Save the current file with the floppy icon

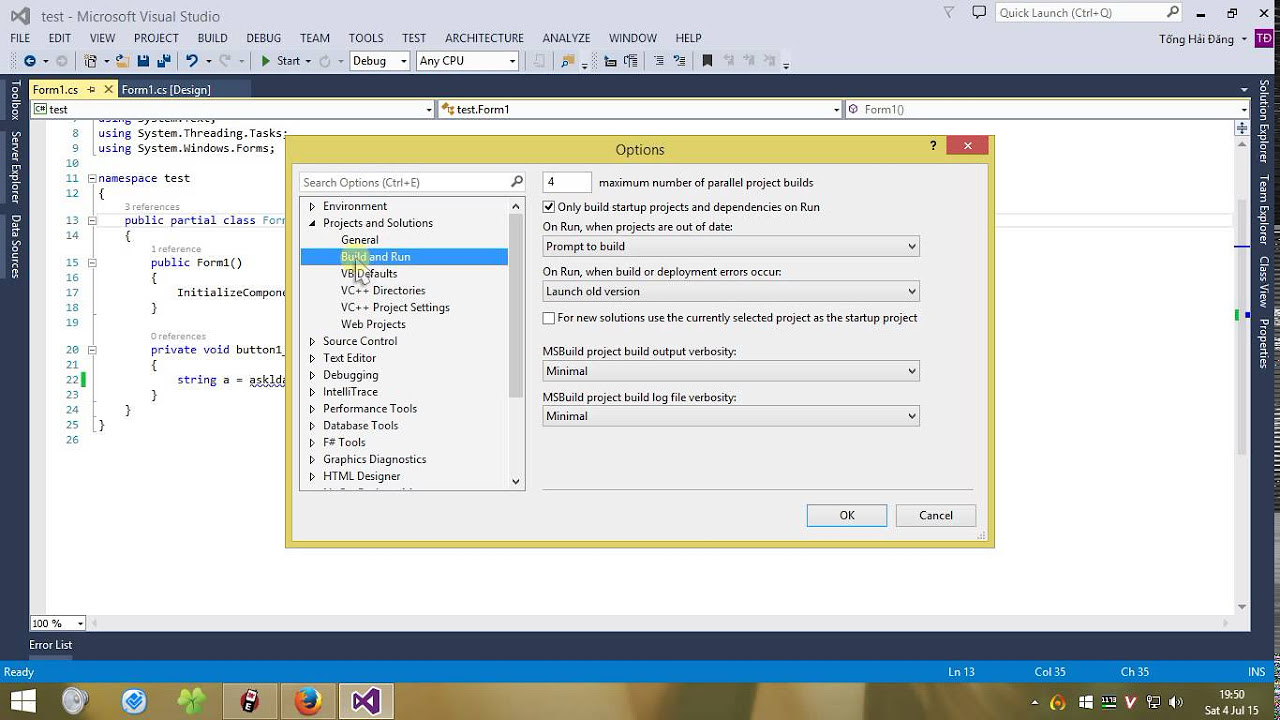[x=144, y=61]
